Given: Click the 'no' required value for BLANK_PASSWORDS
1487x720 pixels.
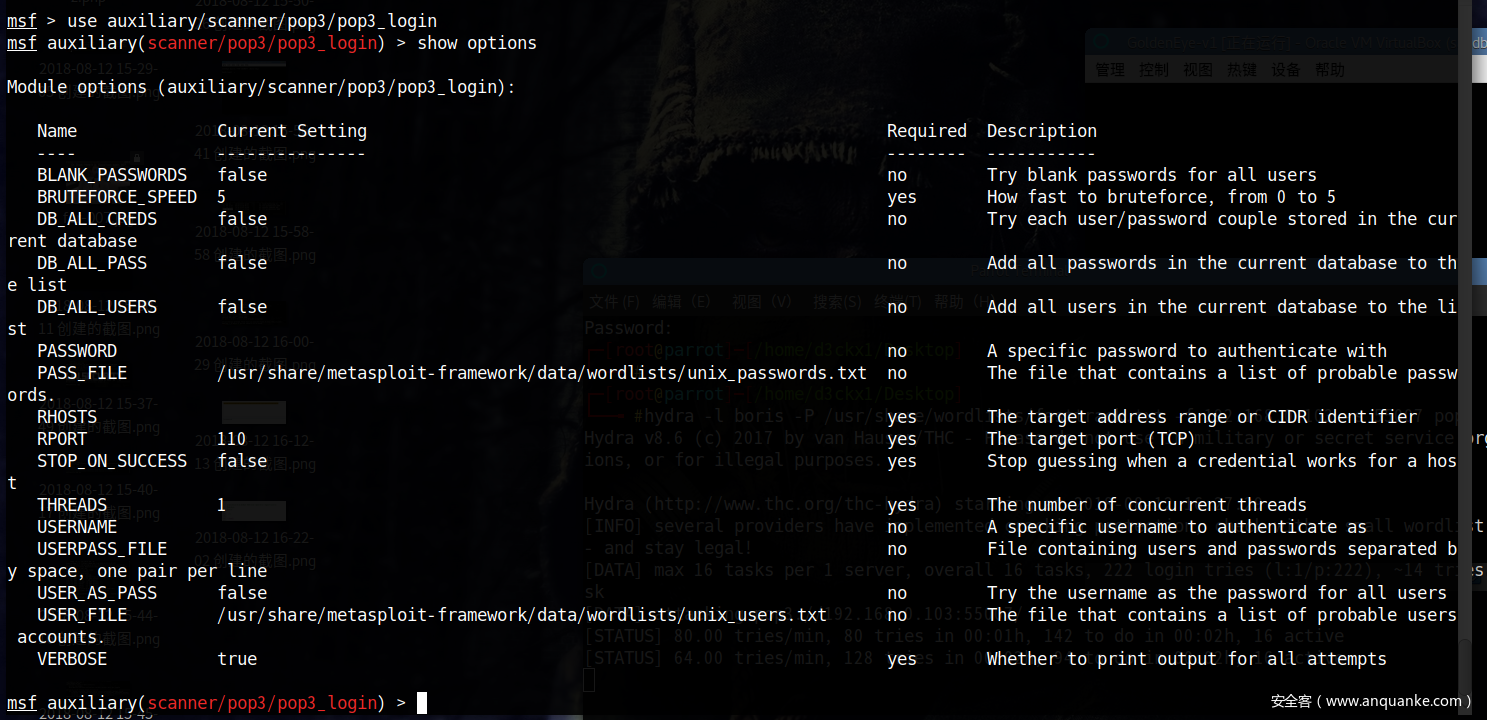Looking at the screenshot, I should (897, 175).
